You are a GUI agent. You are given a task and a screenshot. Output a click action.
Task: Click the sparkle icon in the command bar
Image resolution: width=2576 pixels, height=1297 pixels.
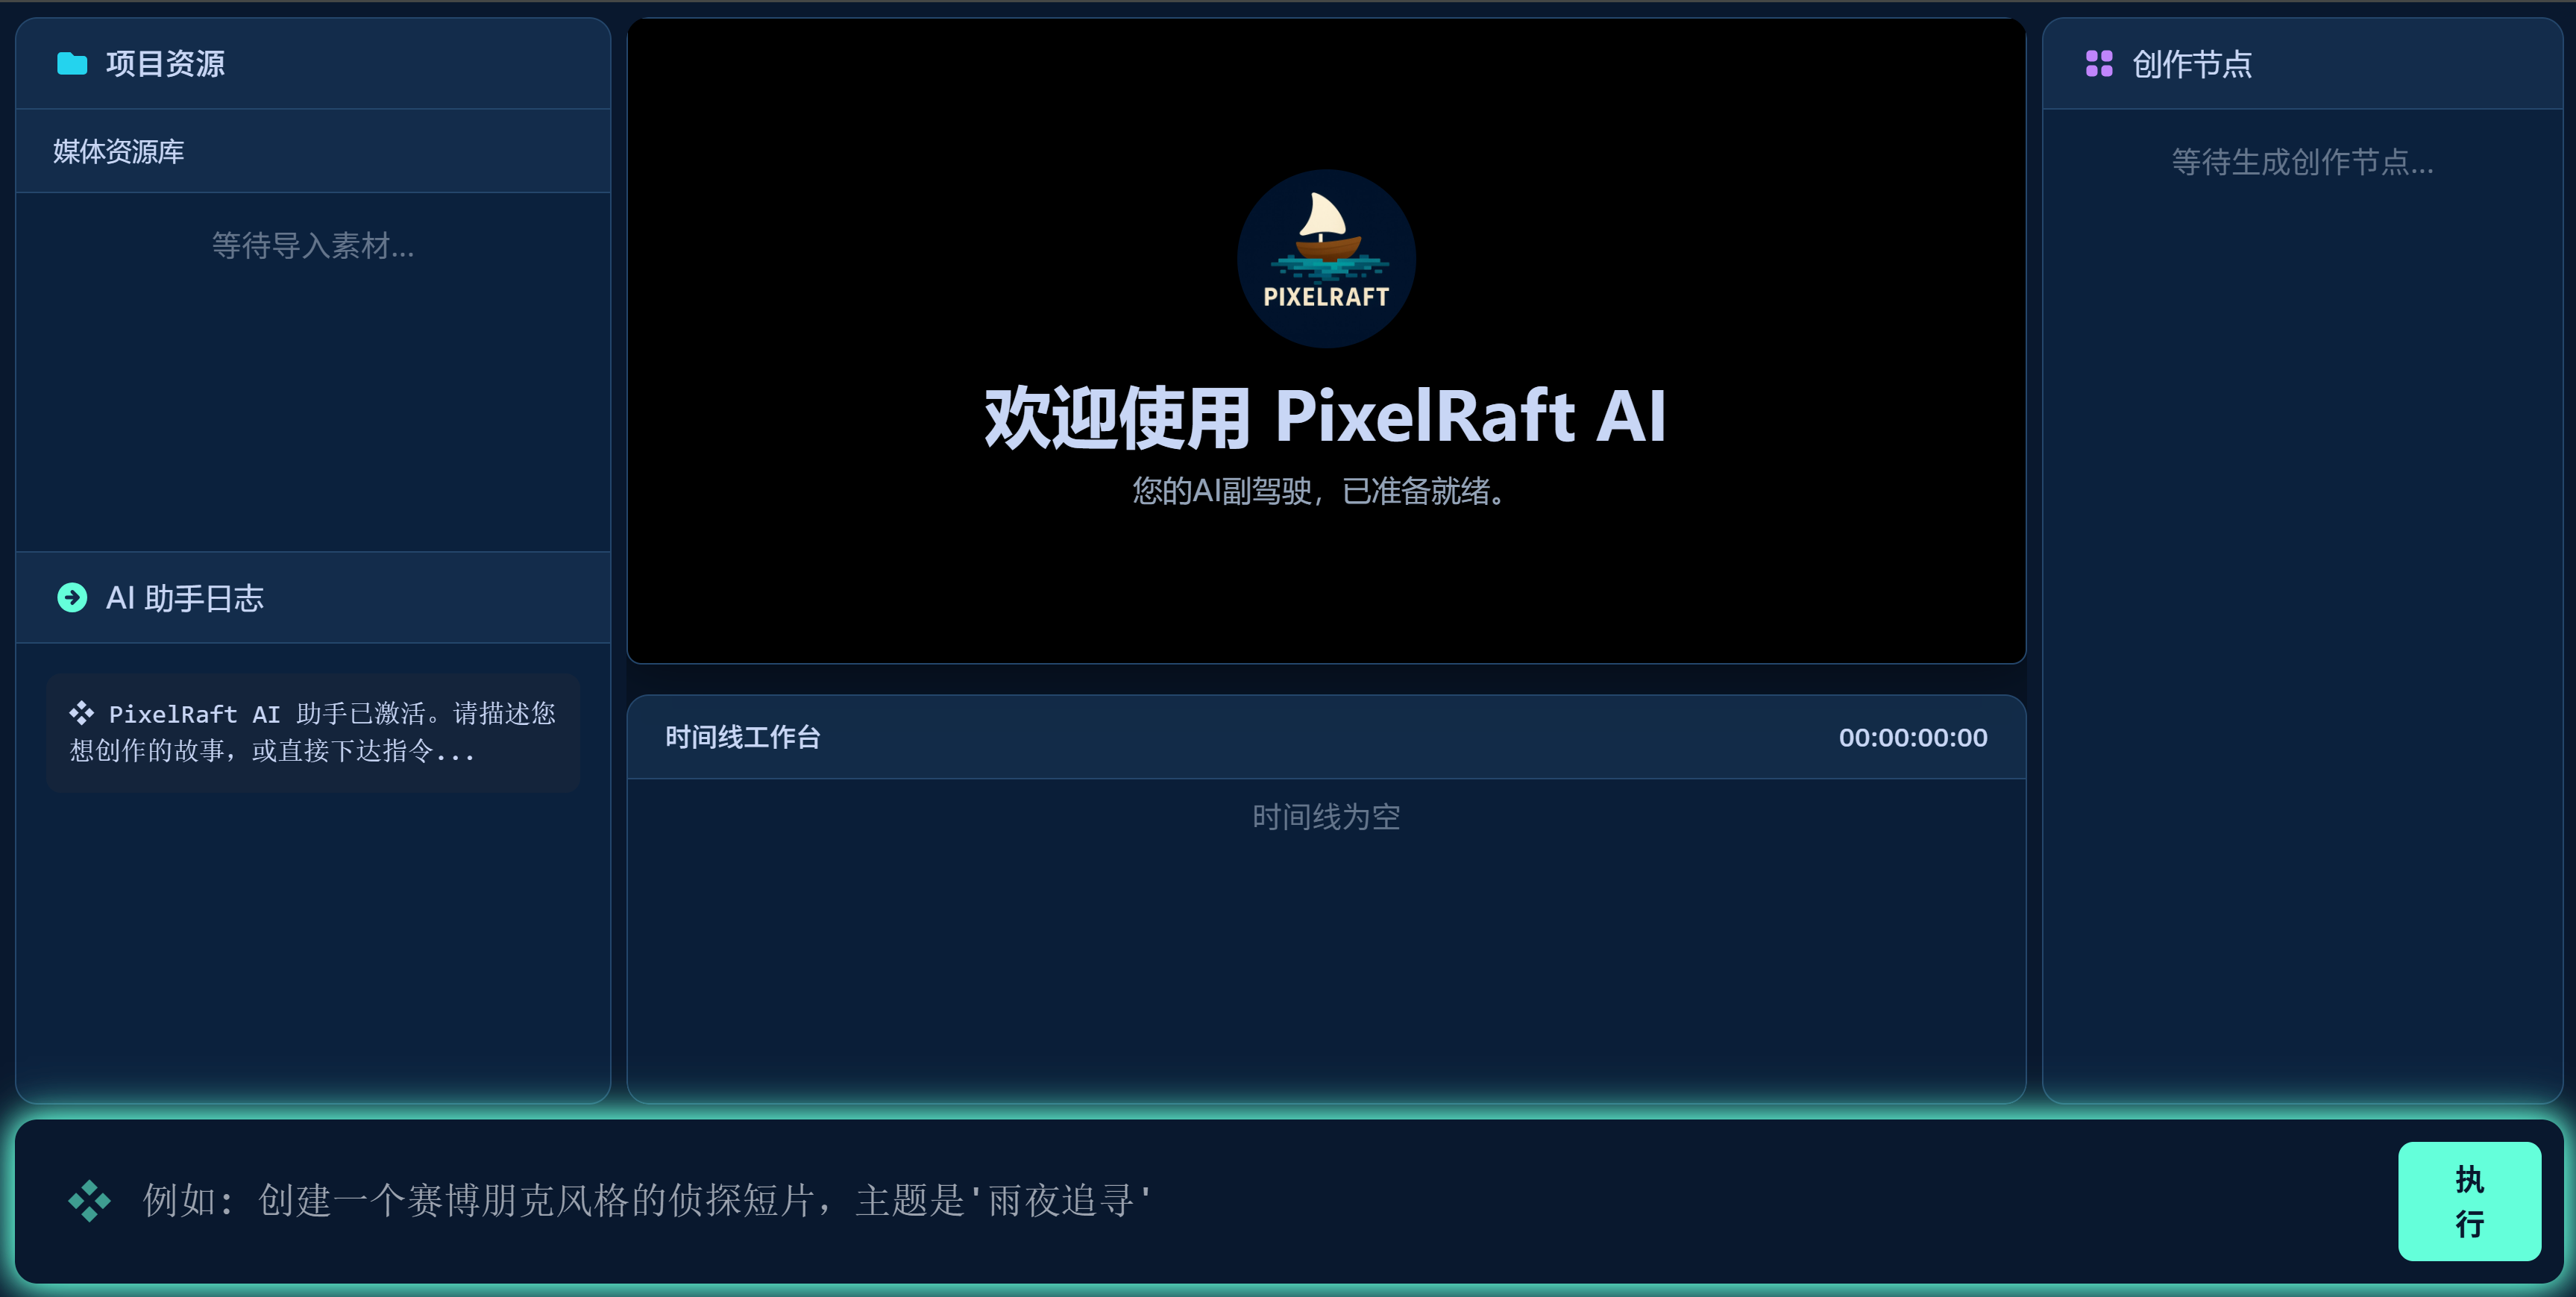click(x=89, y=1200)
